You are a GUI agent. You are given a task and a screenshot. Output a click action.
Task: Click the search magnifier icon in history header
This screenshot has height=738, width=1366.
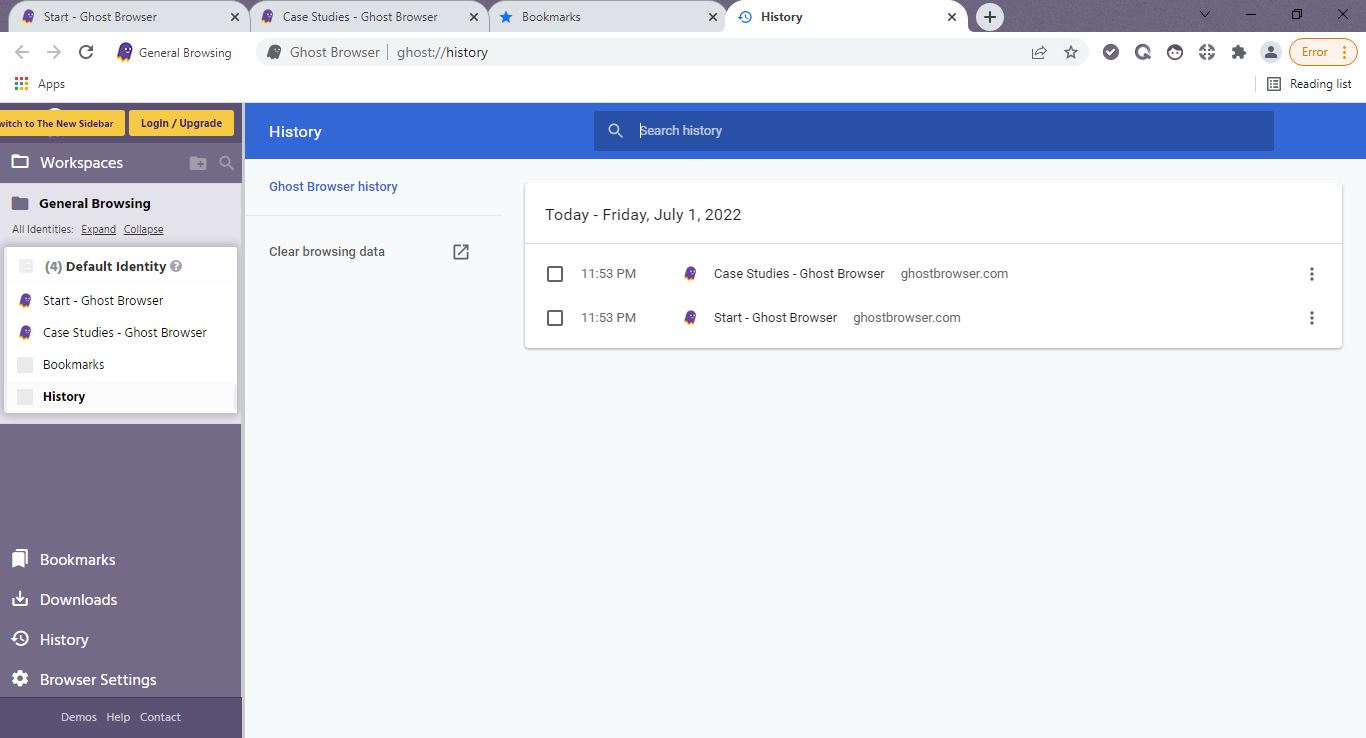click(616, 131)
